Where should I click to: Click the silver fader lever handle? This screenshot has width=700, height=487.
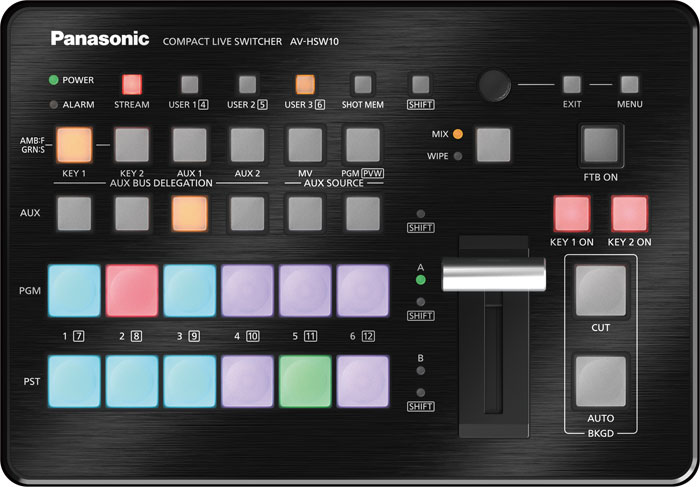(494, 274)
